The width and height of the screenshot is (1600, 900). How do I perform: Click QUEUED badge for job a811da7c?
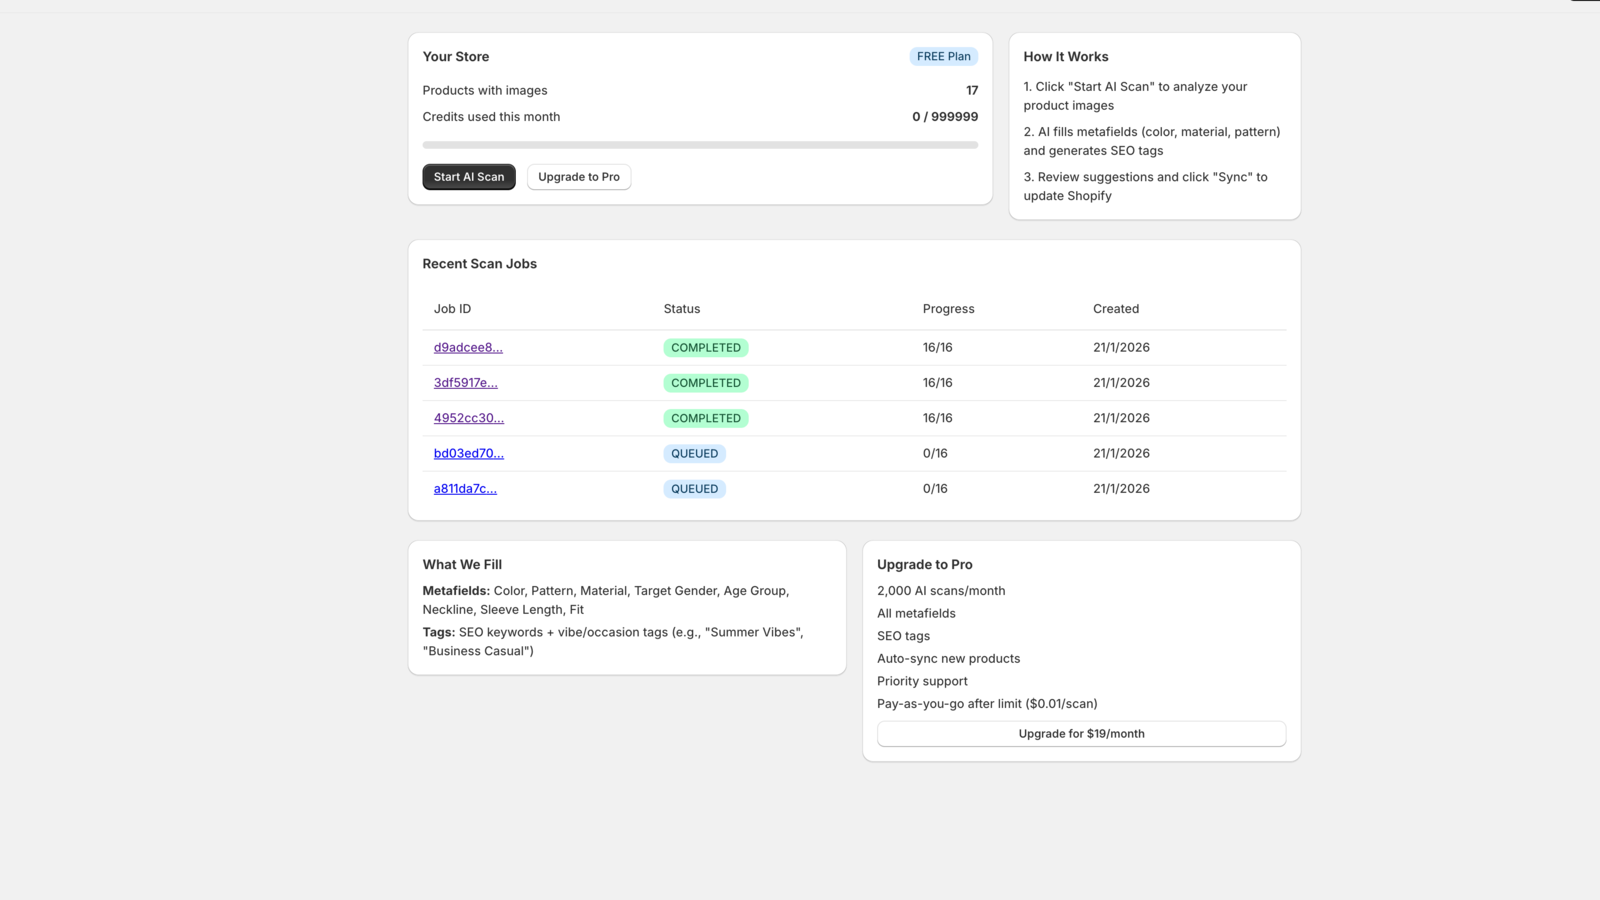click(x=694, y=489)
